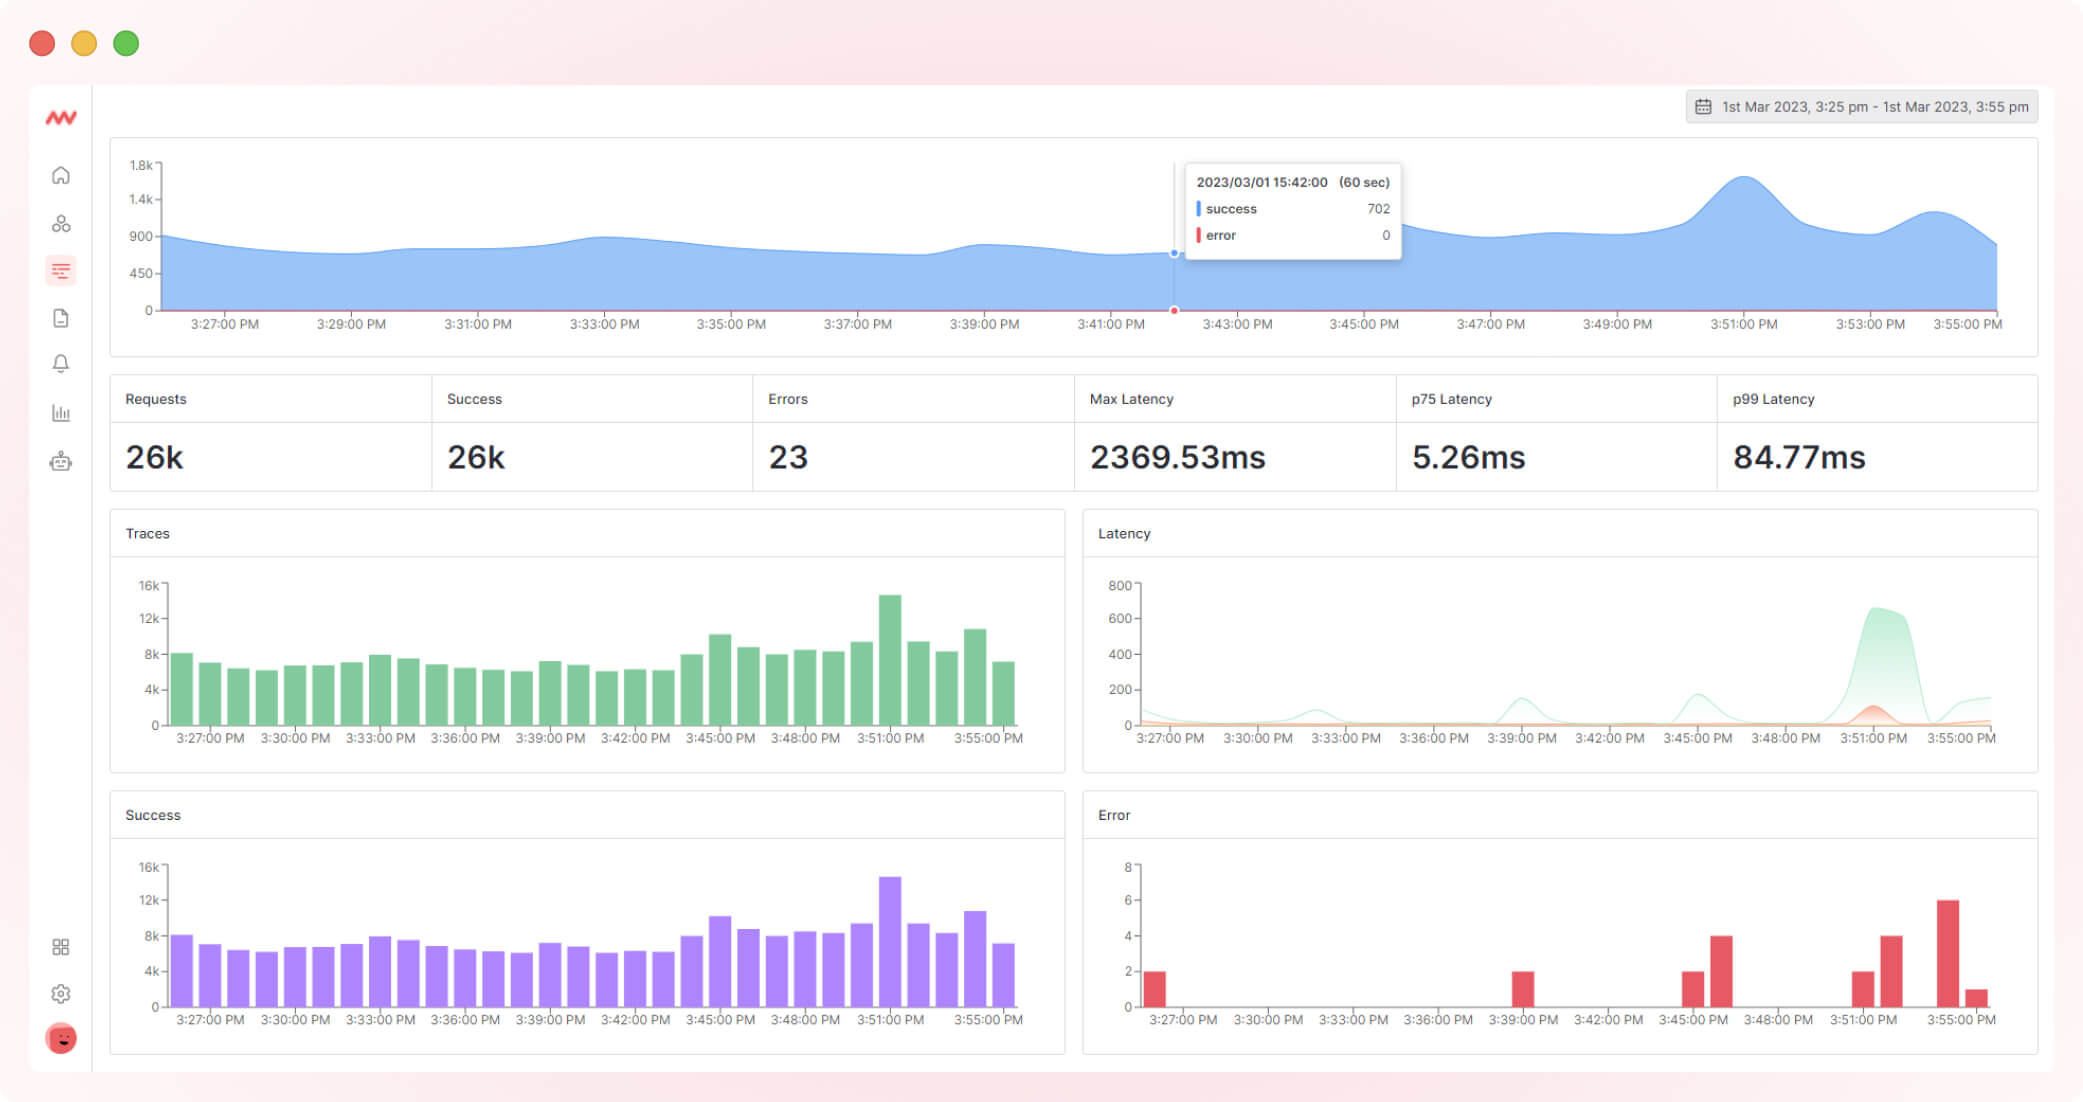Viewport: 2083px width, 1102px height.
Task: Select the Requests metric card
Action: (270, 430)
